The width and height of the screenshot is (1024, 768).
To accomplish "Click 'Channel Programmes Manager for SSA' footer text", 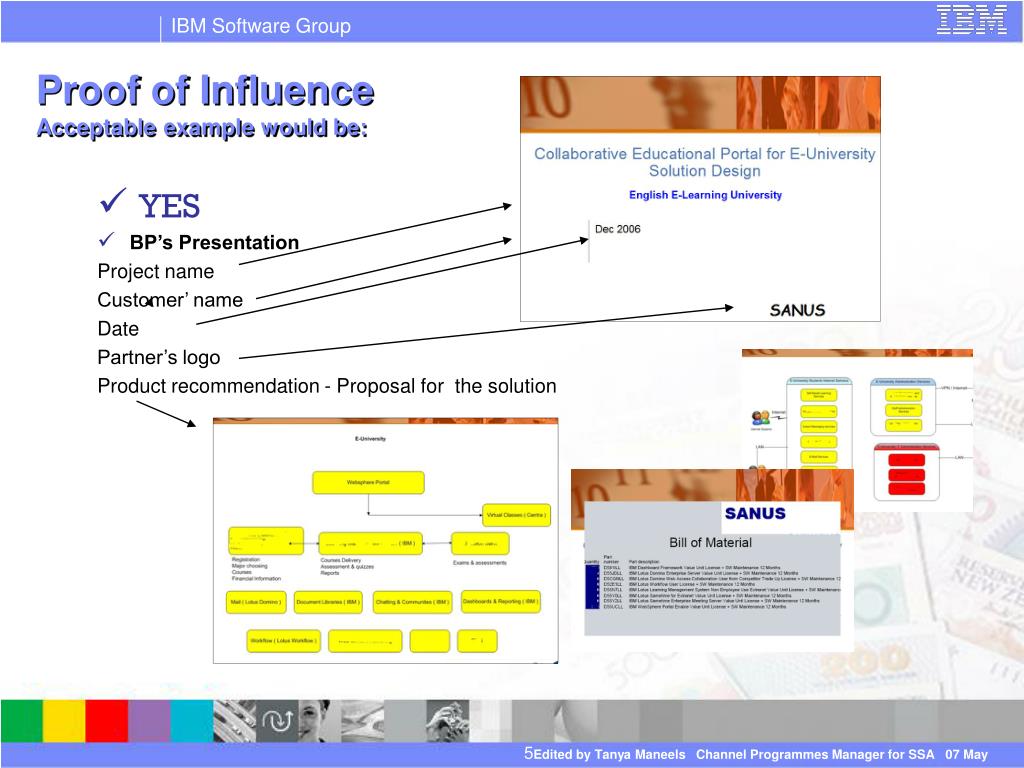I will (815, 754).
